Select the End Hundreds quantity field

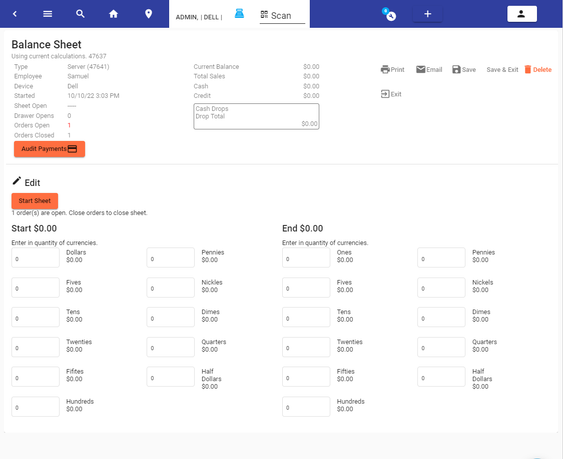coord(306,407)
